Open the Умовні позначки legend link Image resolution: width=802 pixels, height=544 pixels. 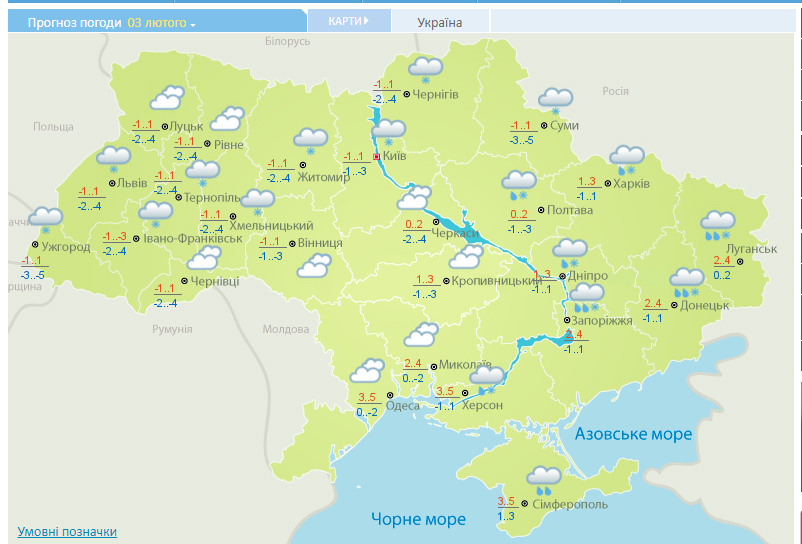(x=67, y=532)
